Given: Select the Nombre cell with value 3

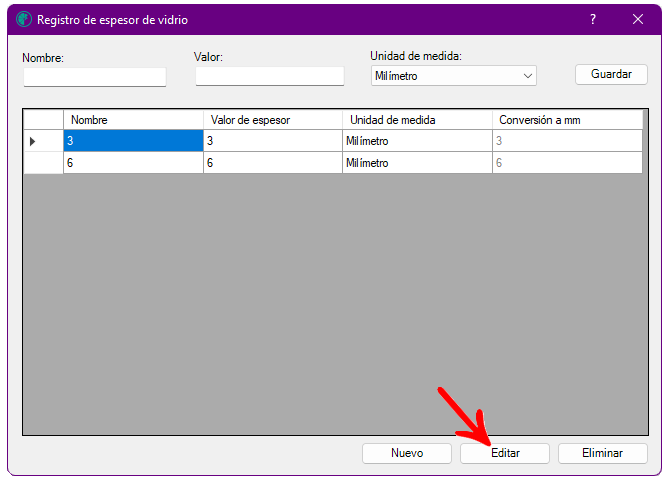Looking at the screenshot, I should pos(133,141).
